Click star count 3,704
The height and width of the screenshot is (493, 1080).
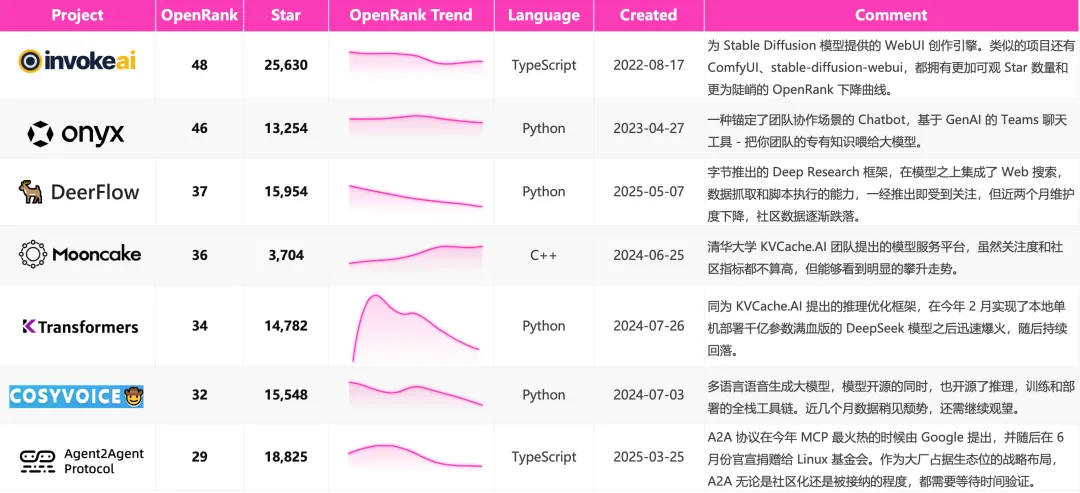coord(286,255)
